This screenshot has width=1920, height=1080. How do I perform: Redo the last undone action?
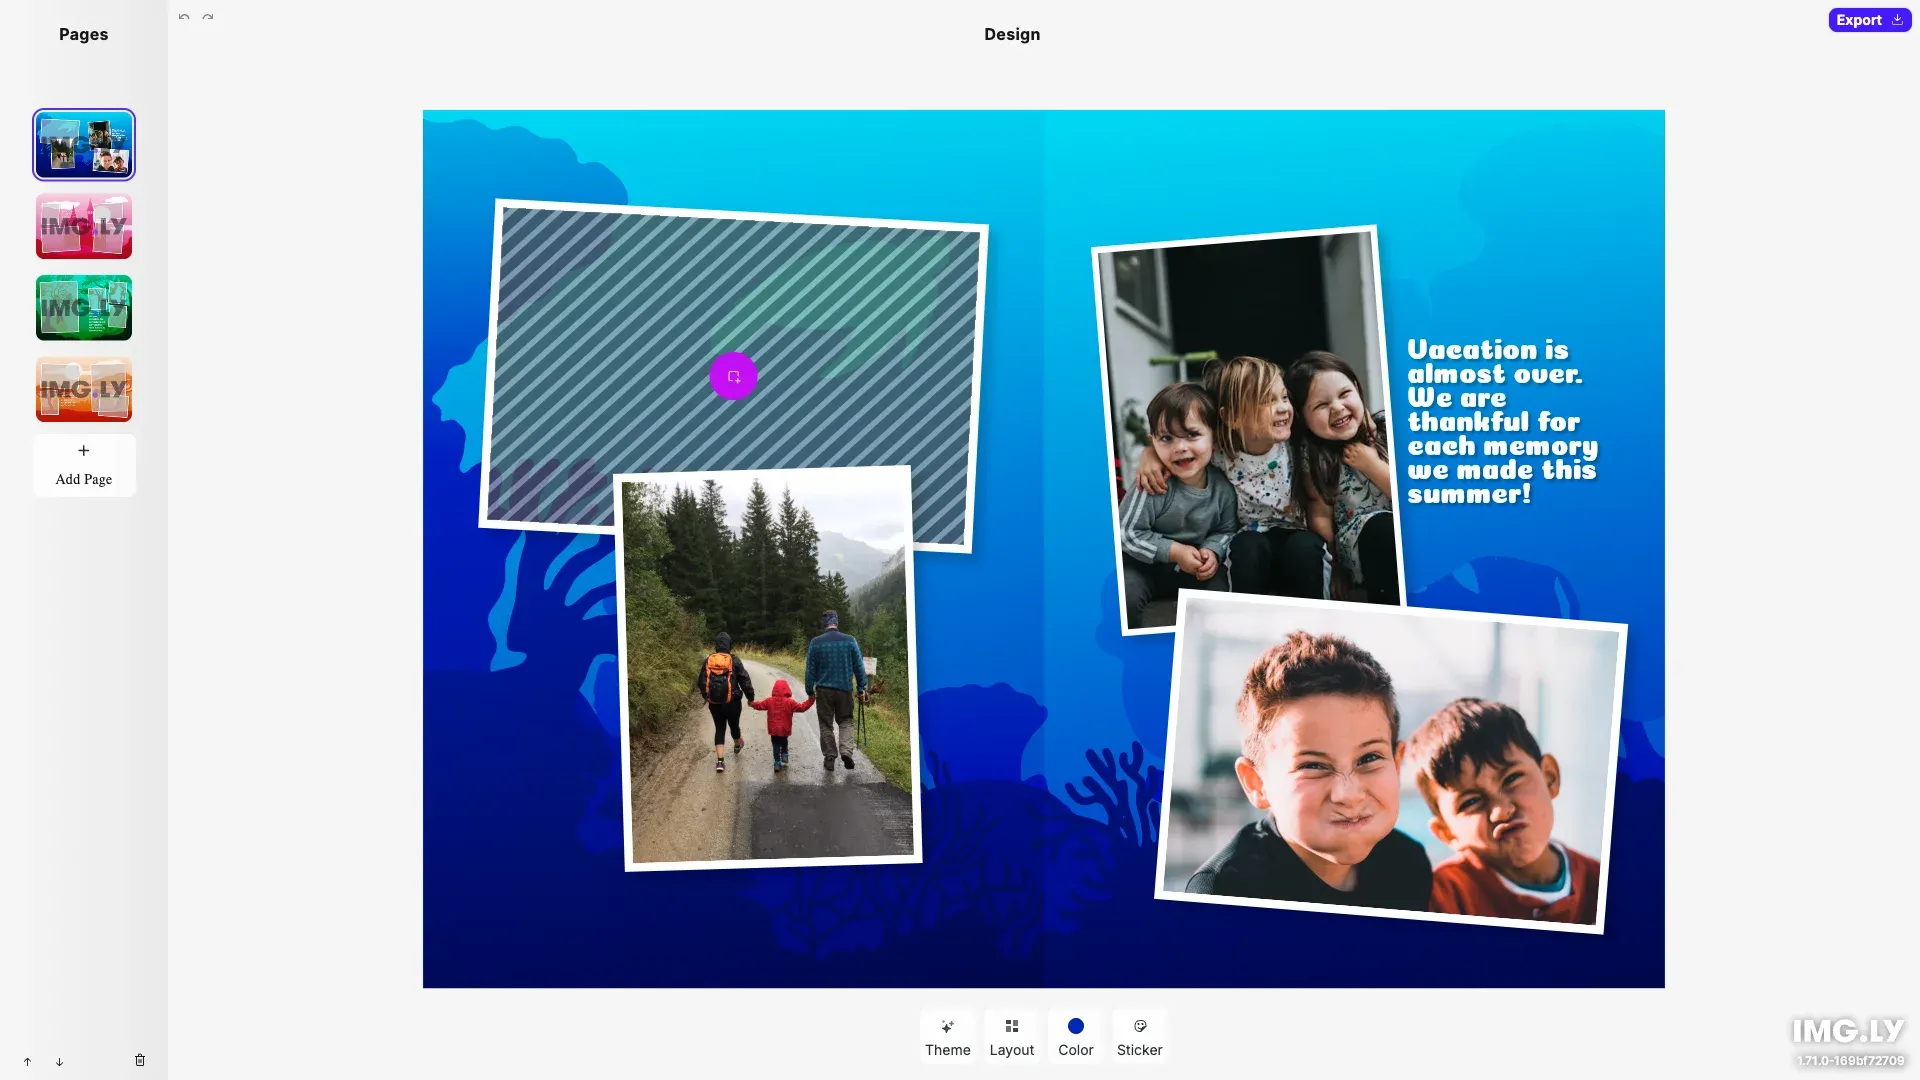tap(208, 17)
